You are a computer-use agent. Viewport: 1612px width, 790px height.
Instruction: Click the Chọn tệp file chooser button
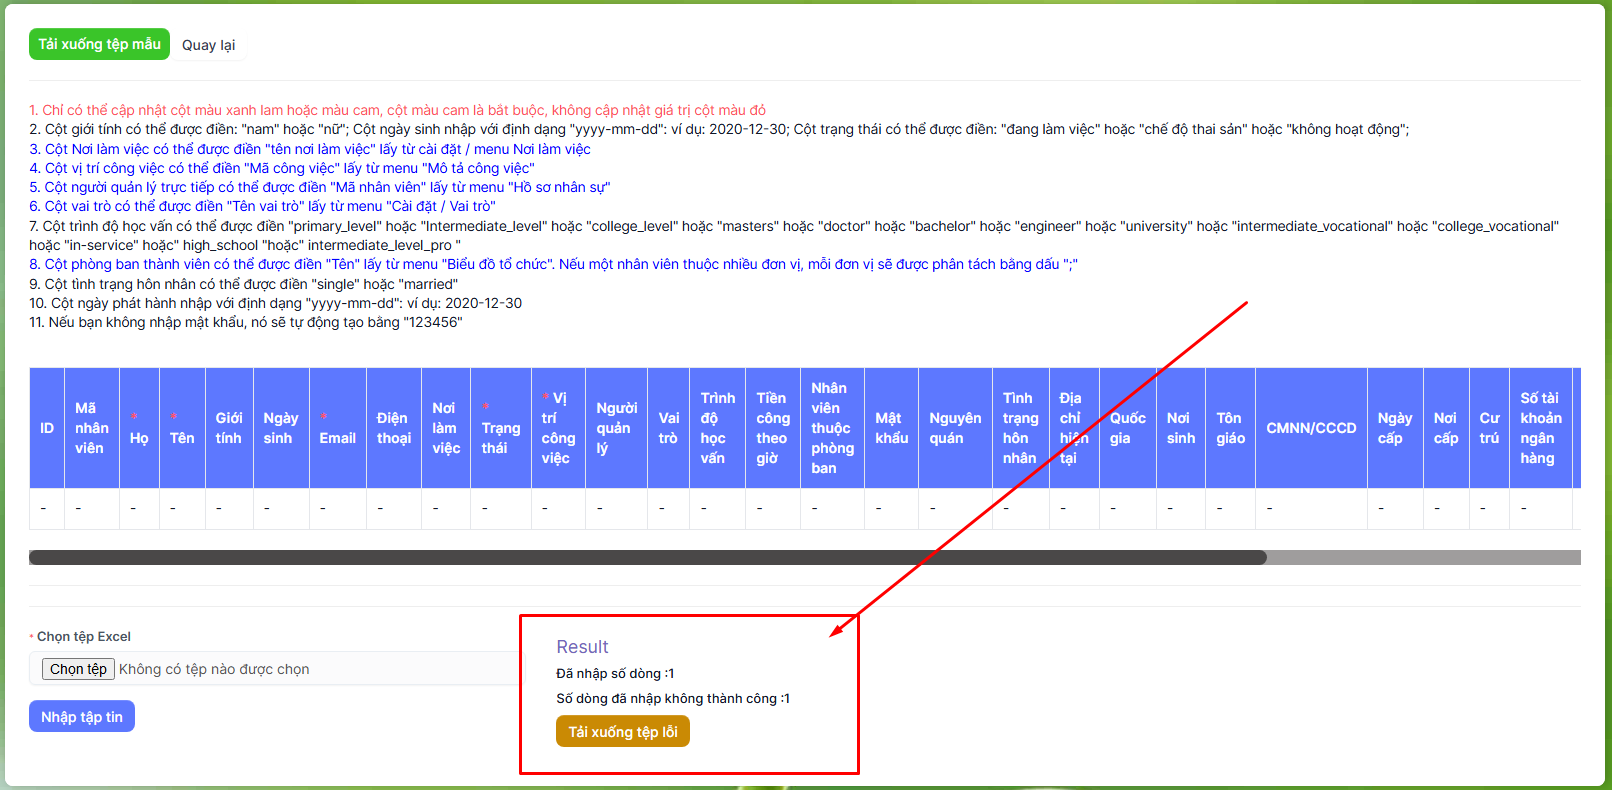pos(78,669)
